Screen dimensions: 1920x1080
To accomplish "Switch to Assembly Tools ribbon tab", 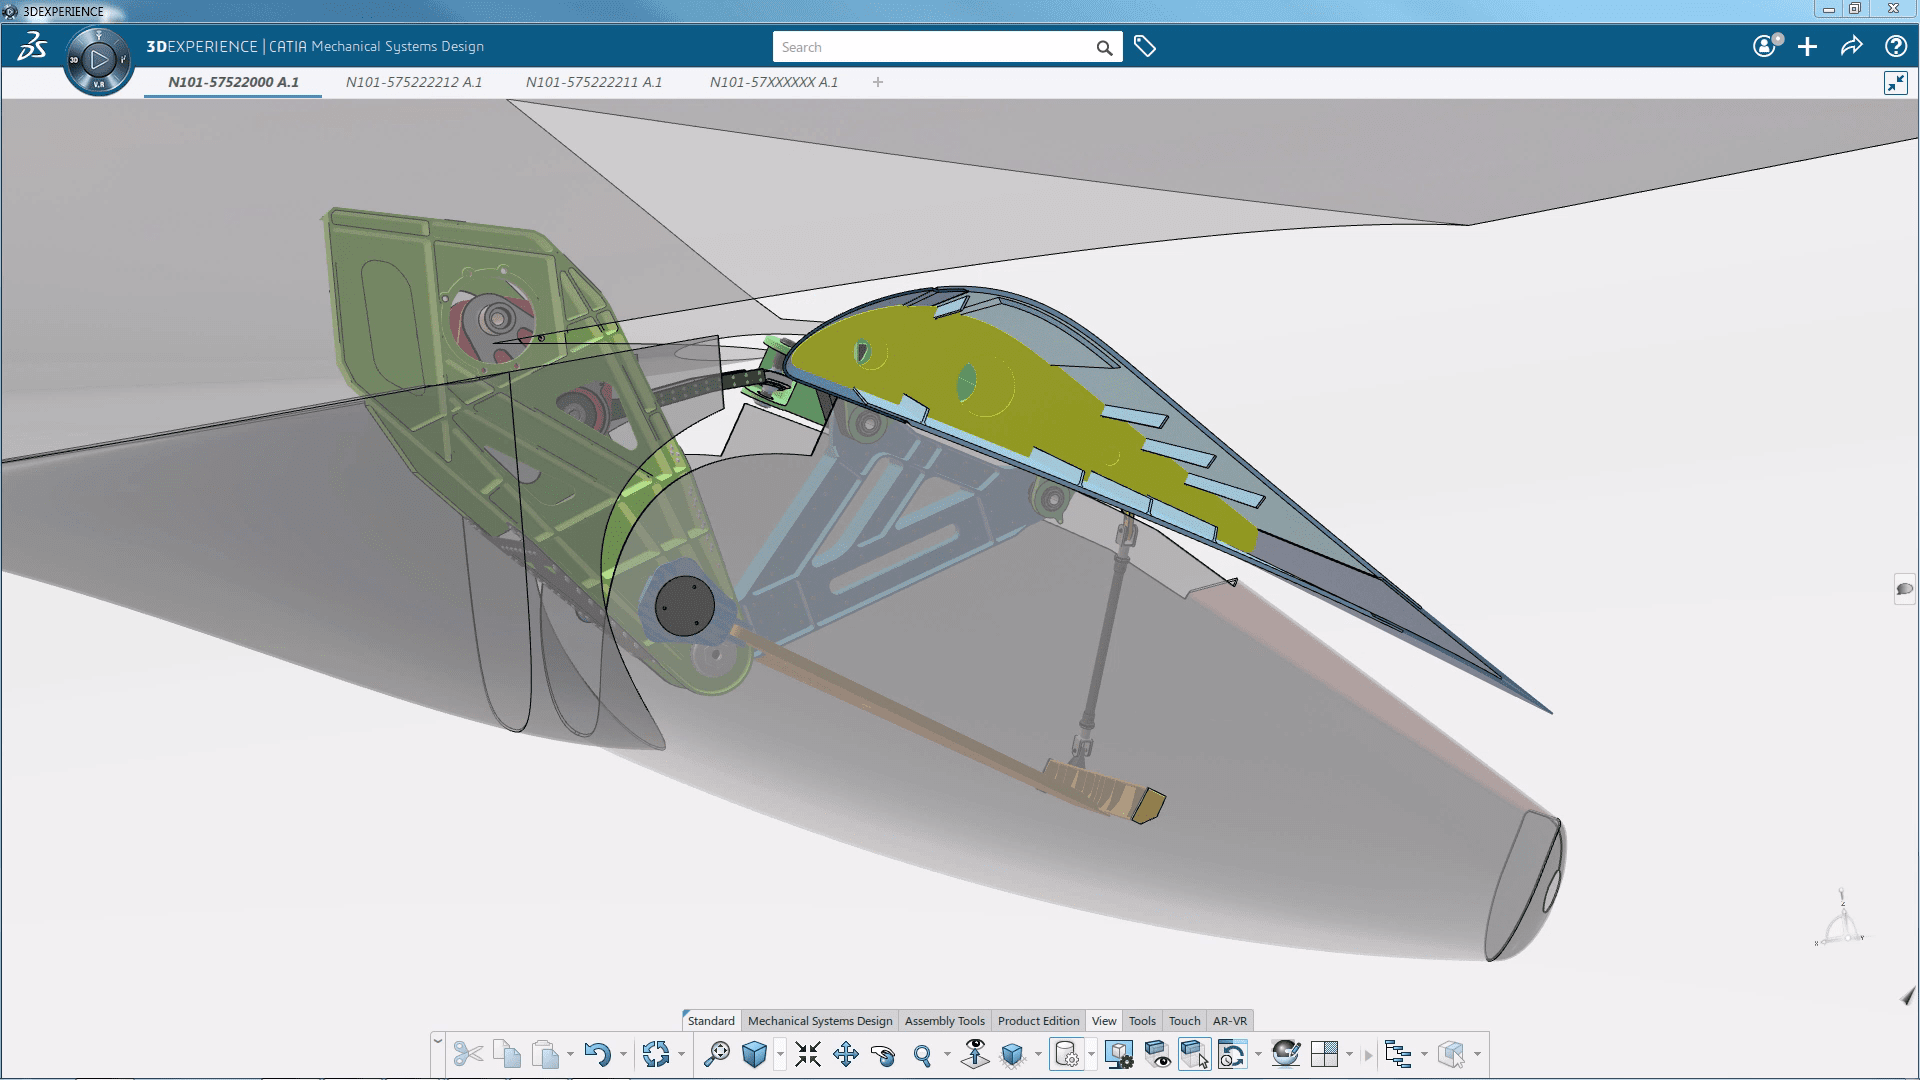I will pyautogui.click(x=944, y=1019).
